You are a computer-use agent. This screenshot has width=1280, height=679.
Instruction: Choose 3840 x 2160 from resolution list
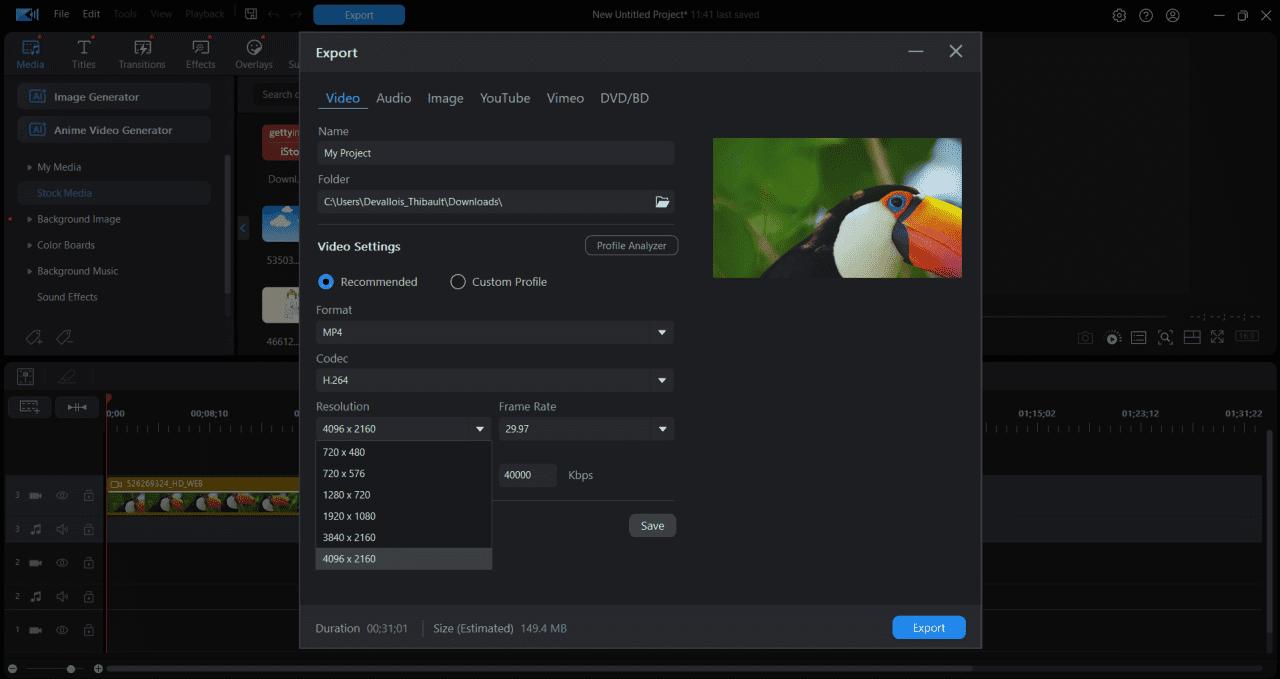pyautogui.click(x=404, y=537)
